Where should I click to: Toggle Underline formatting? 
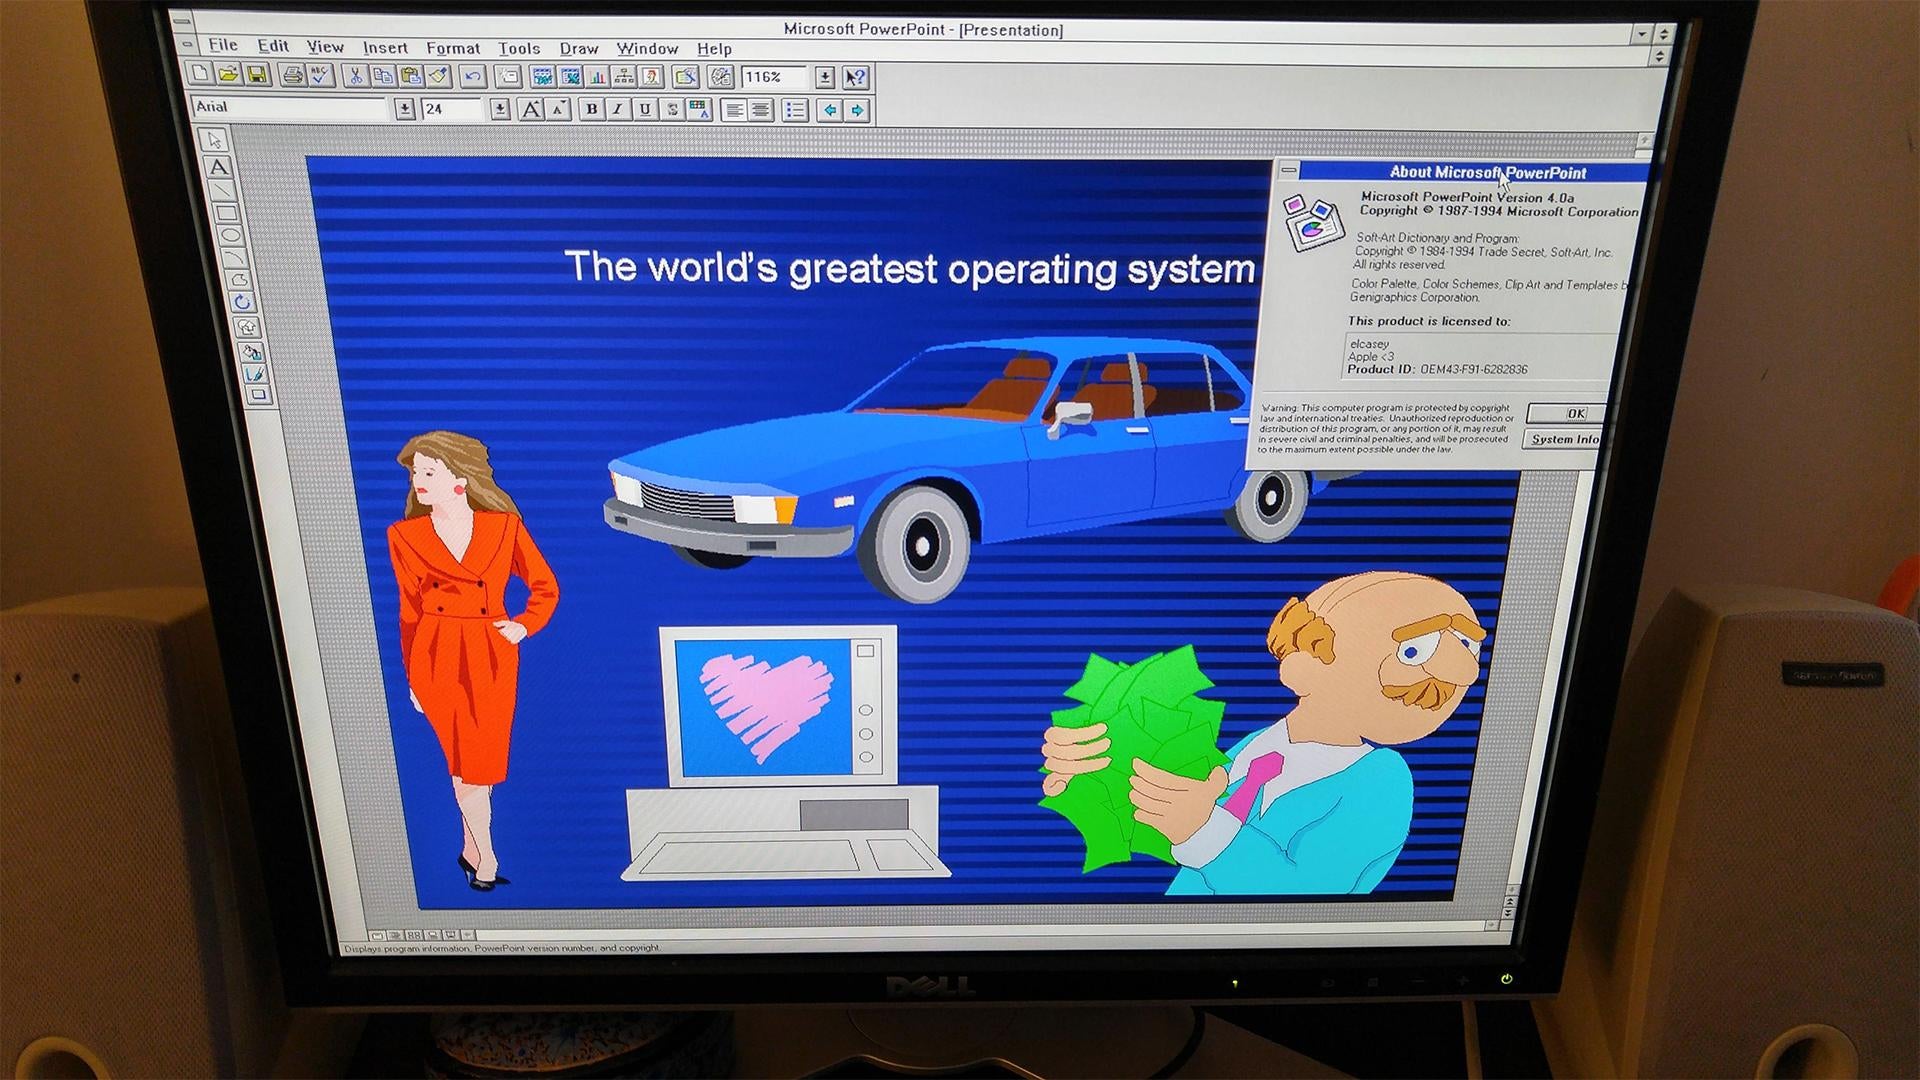(645, 109)
